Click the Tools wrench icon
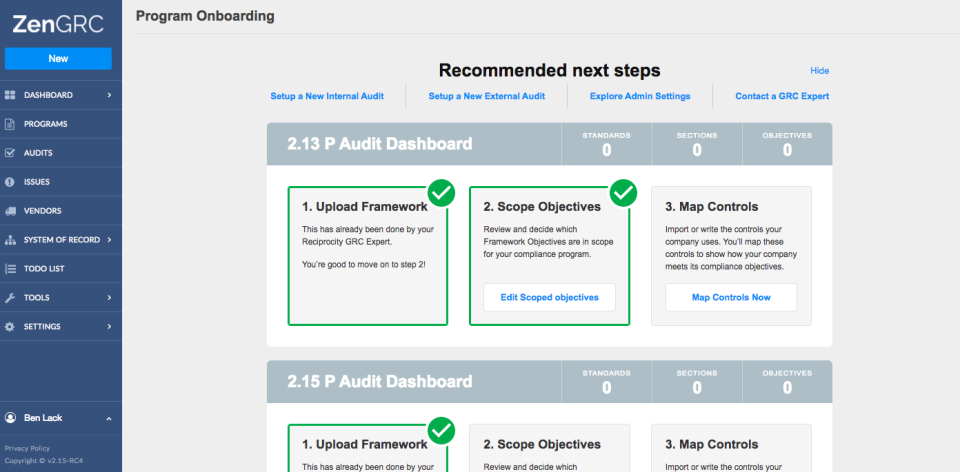 10,298
